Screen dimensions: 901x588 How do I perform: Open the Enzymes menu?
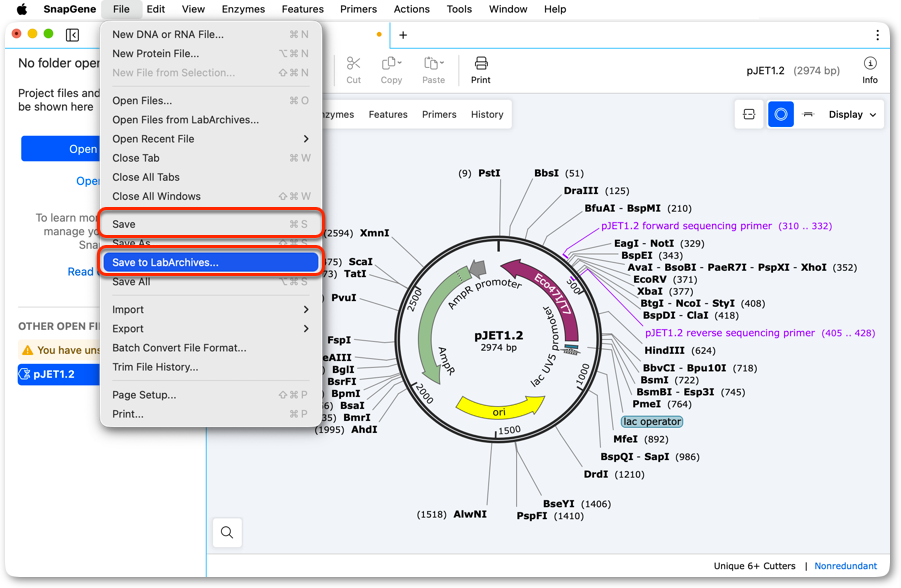(x=243, y=9)
